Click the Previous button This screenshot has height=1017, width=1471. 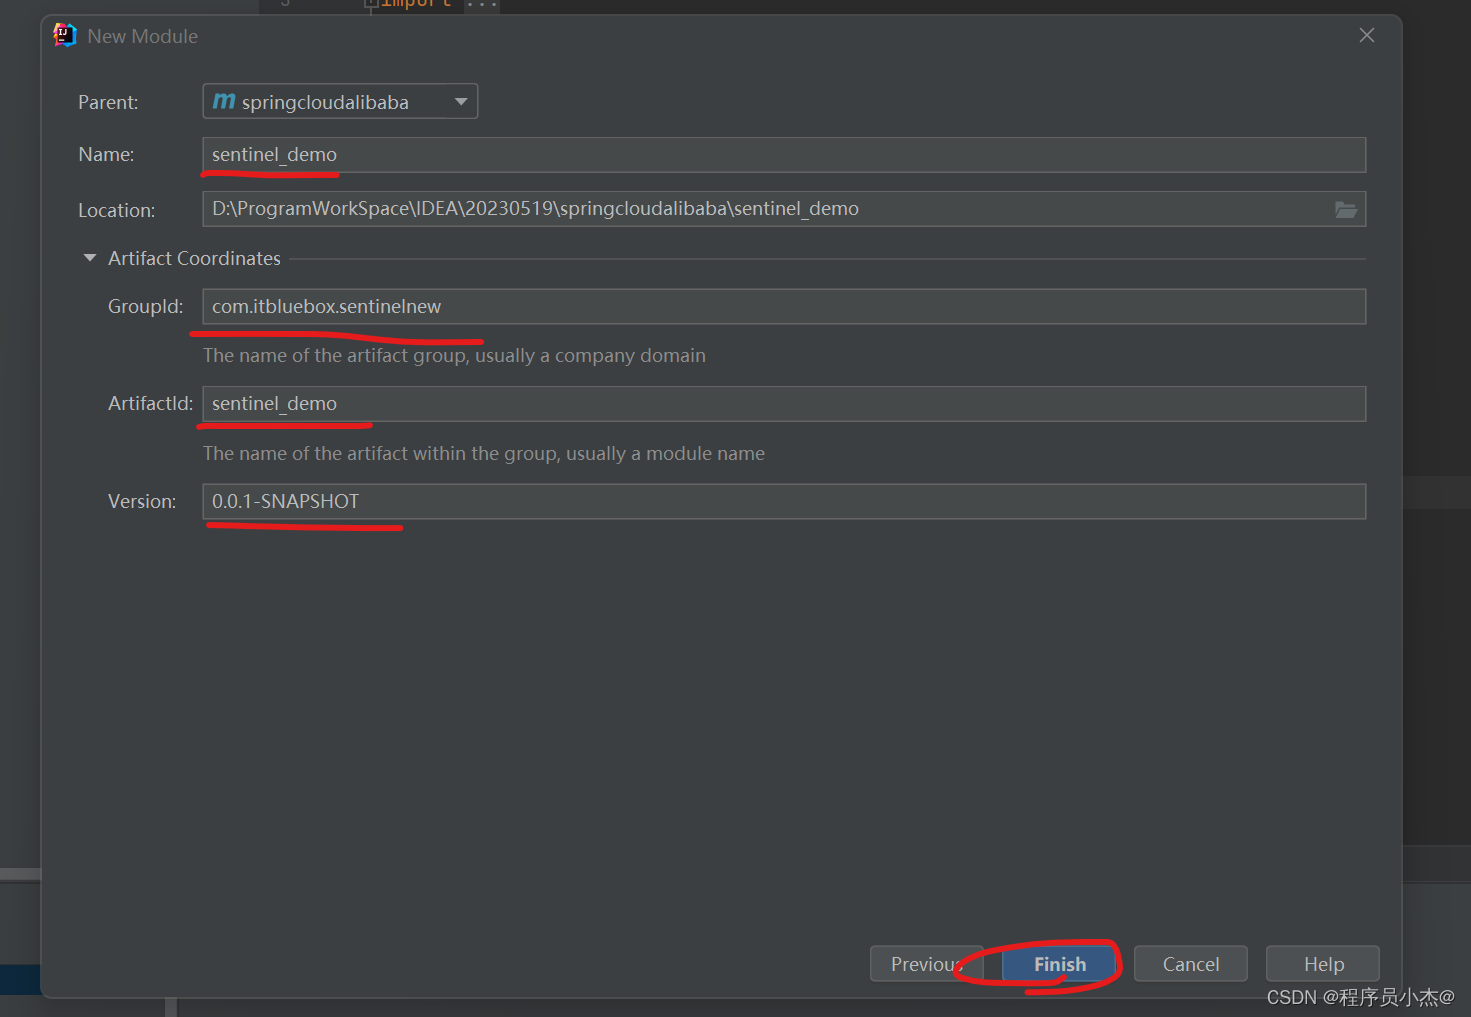[927, 964]
